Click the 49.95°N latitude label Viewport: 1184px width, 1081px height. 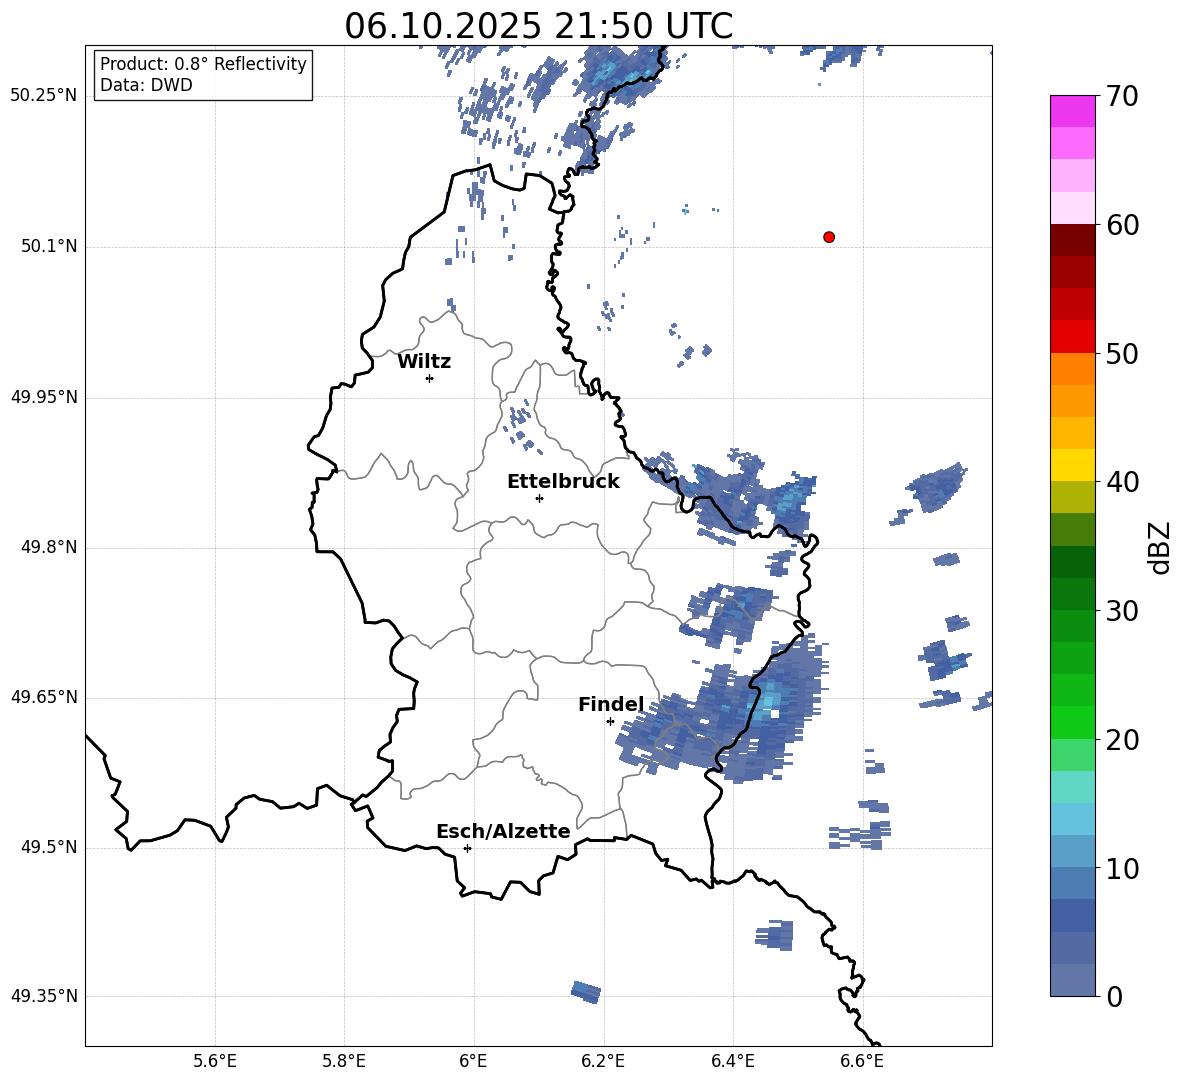tap(44, 397)
